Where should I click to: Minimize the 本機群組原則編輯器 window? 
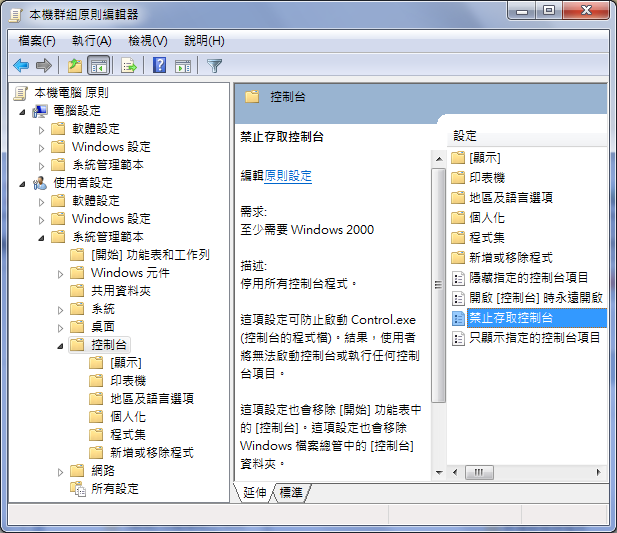pyautogui.click(x=522, y=11)
